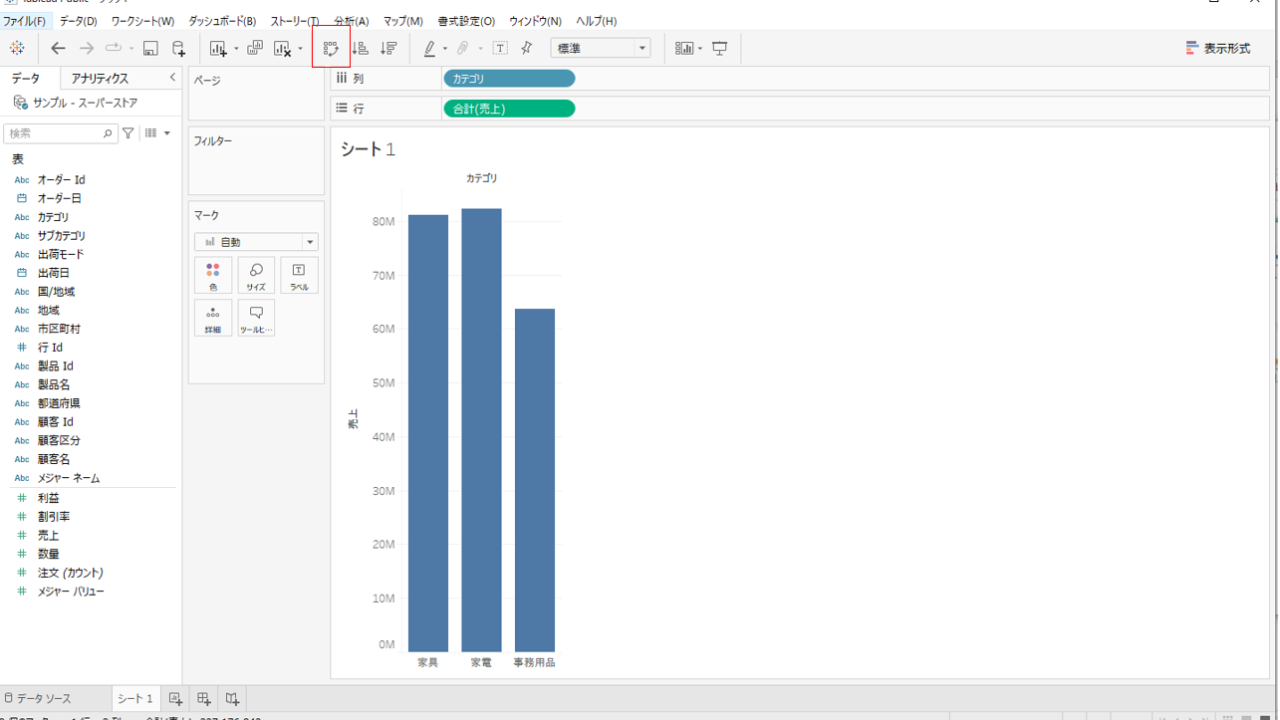This screenshot has width=1280, height=720.
Task: Click the 詳細 detail mark card button
Action: pyautogui.click(x=213, y=318)
